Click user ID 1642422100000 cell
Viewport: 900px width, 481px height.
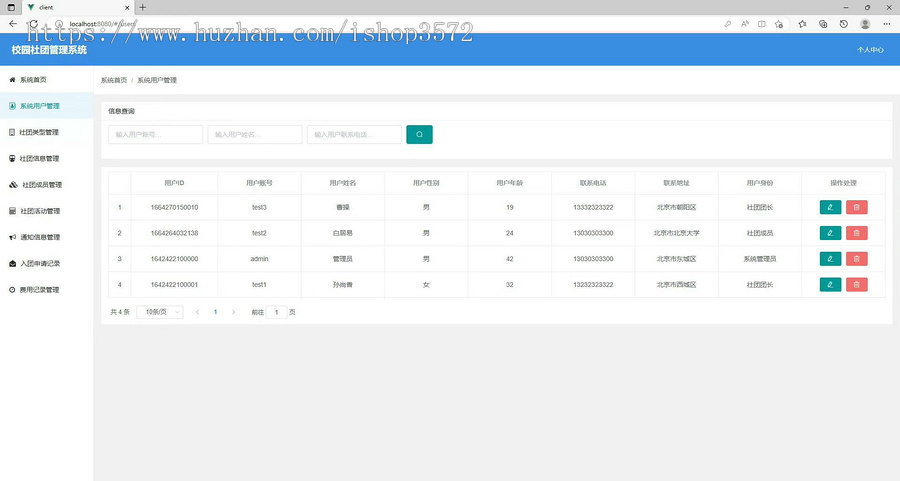point(174,259)
